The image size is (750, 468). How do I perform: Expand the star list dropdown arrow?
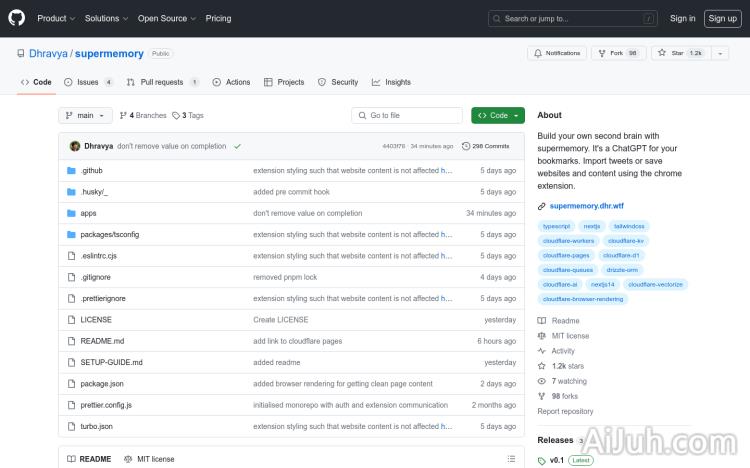coord(721,53)
